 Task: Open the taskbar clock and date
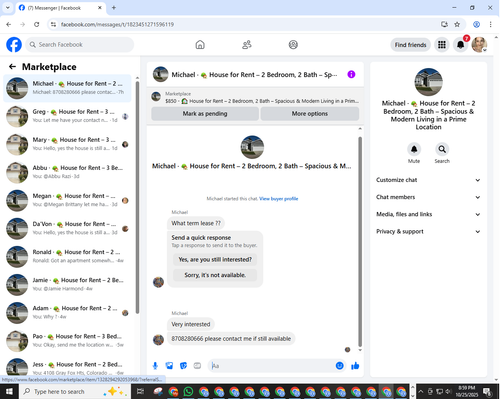pos(466,391)
